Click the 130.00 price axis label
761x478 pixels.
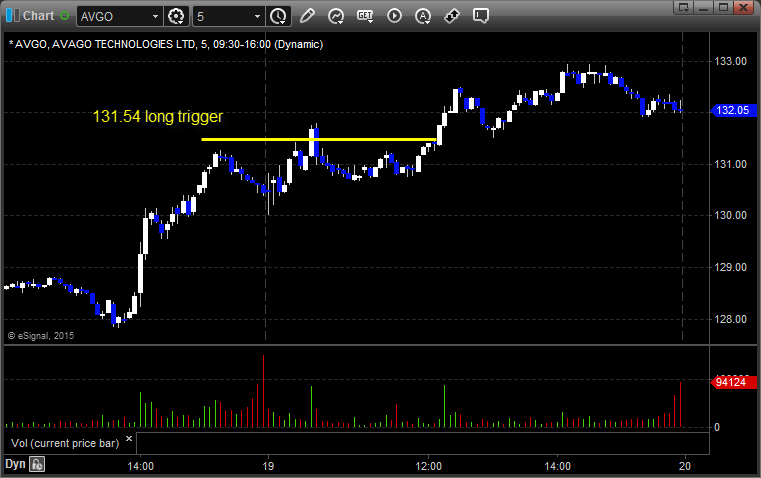pos(730,215)
